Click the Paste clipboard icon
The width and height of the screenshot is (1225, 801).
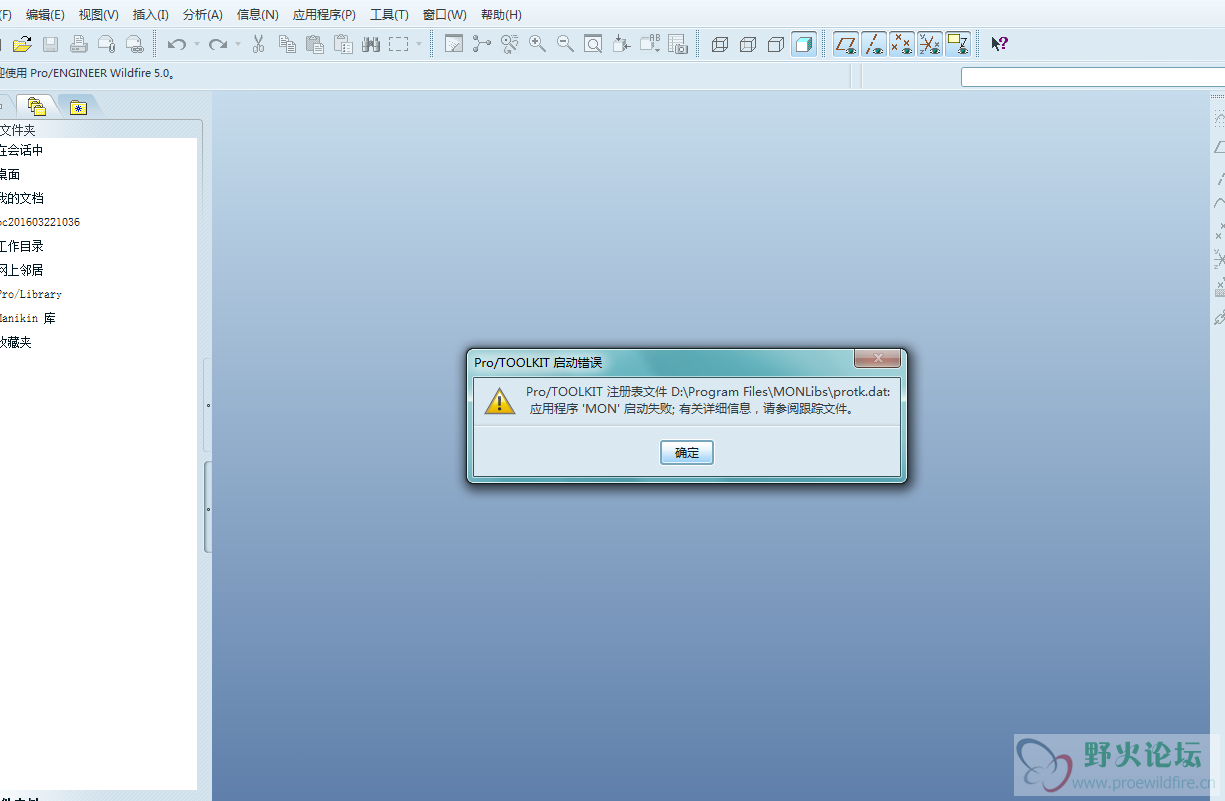[315, 44]
